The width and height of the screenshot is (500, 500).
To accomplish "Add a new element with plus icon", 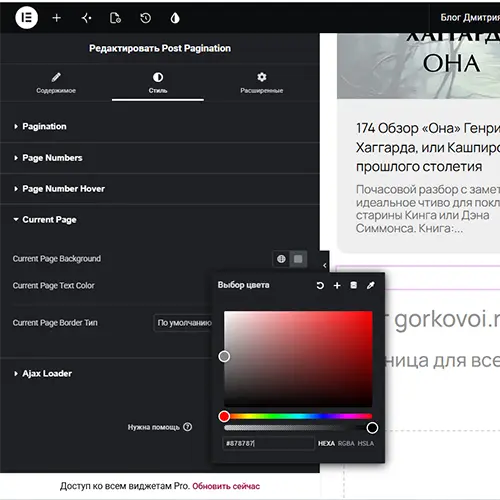I will pyautogui.click(x=57, y=18).
